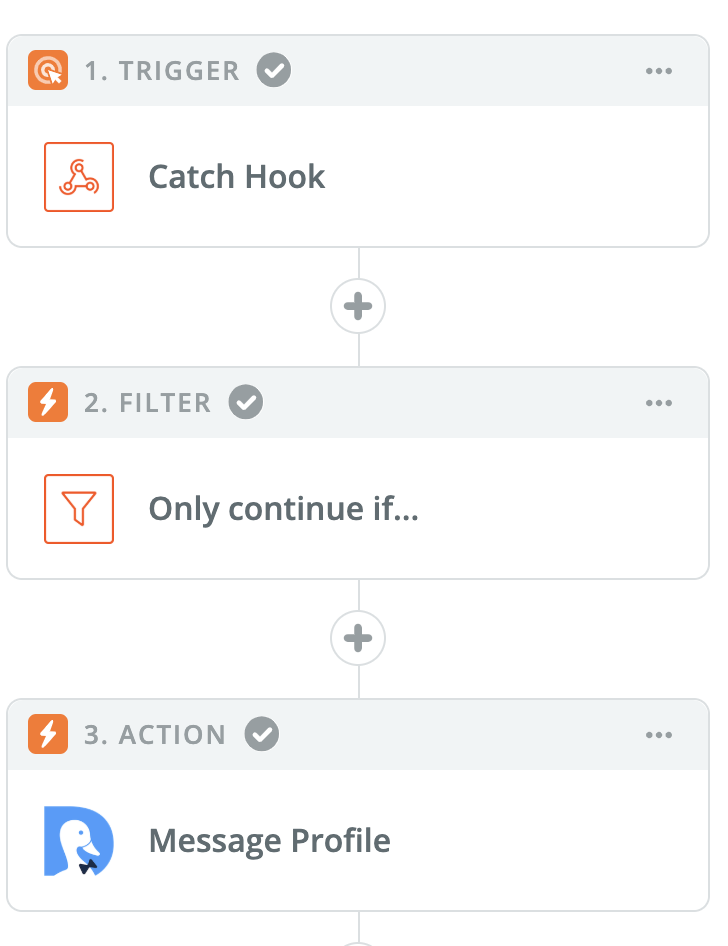This screenshot has width=728, height=946.
Task: Open the Filter step three-dot menu
Action: tap(659, 402)
